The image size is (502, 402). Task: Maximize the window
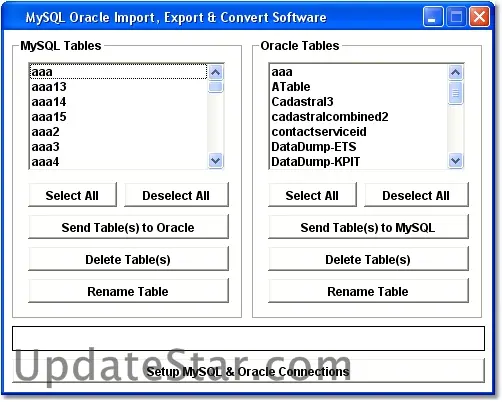(x=456, y=17)
